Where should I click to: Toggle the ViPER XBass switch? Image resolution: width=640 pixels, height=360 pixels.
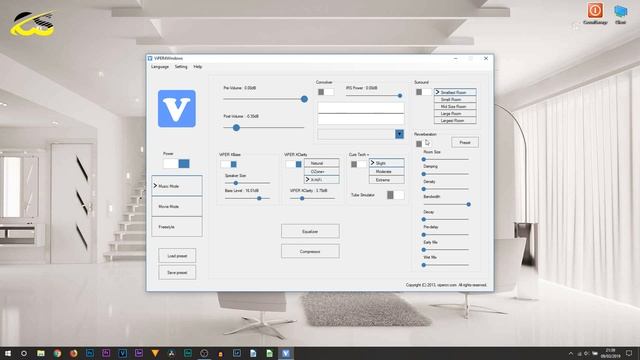229,164
